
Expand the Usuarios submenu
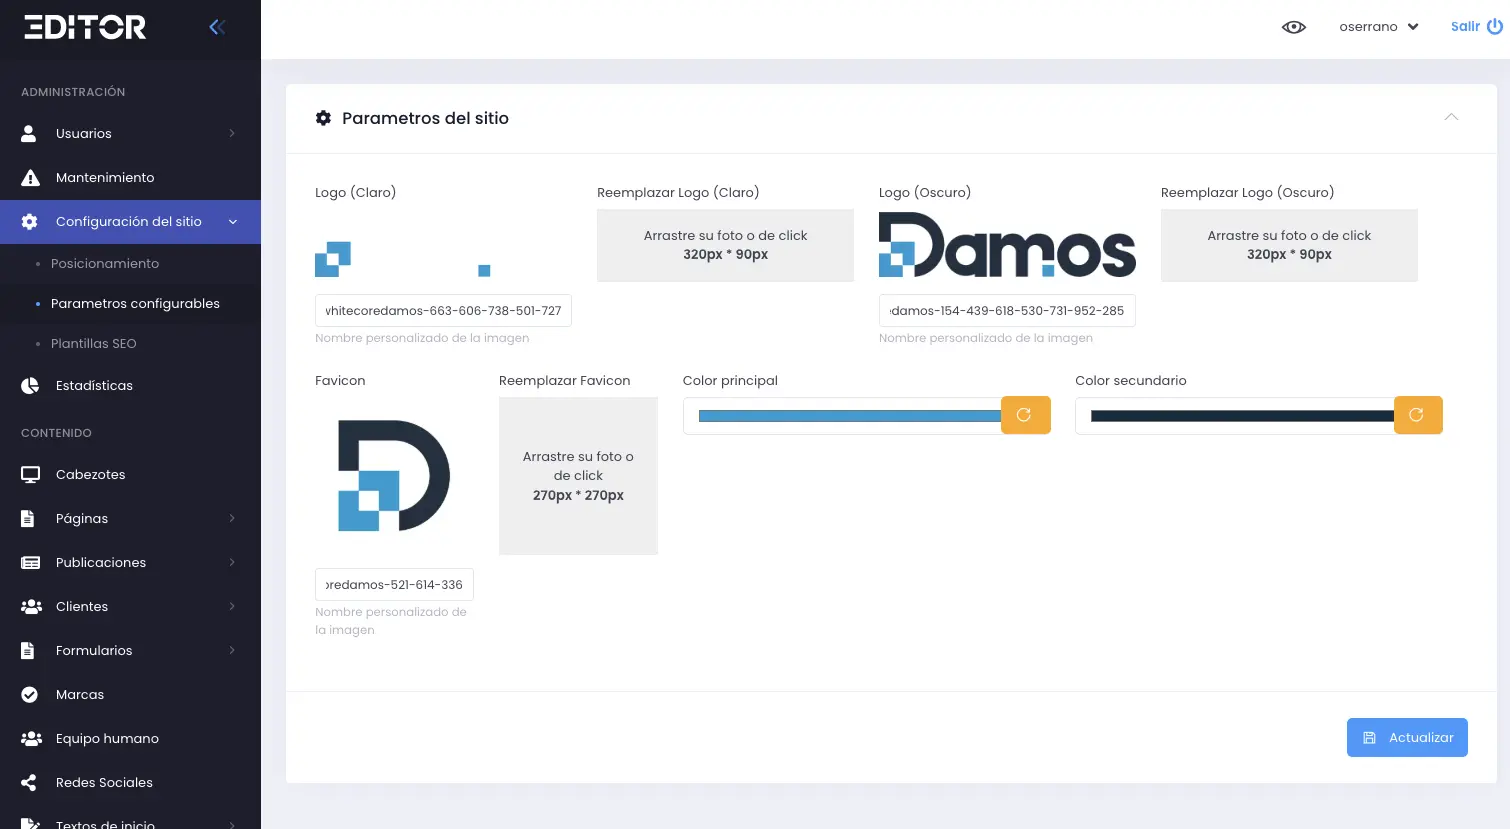click(232, 134)
